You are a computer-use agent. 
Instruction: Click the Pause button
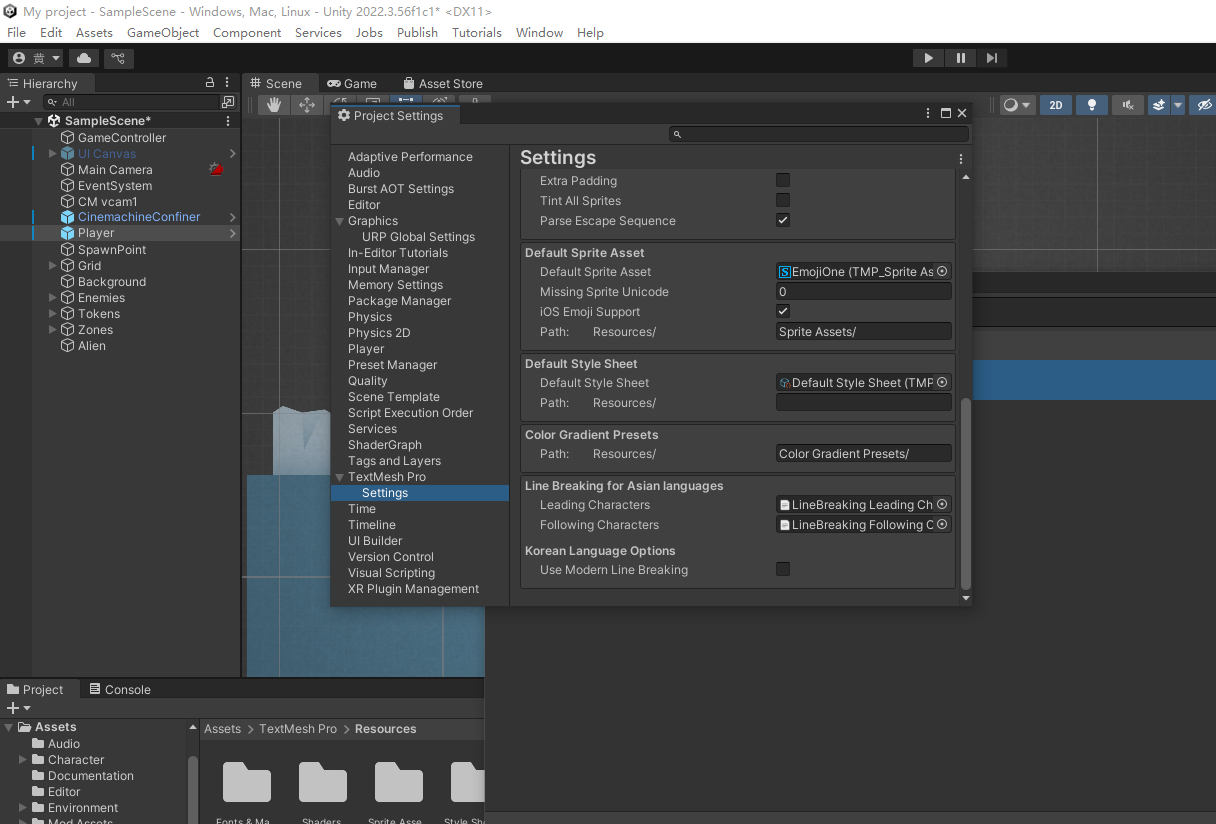(960, 58)
